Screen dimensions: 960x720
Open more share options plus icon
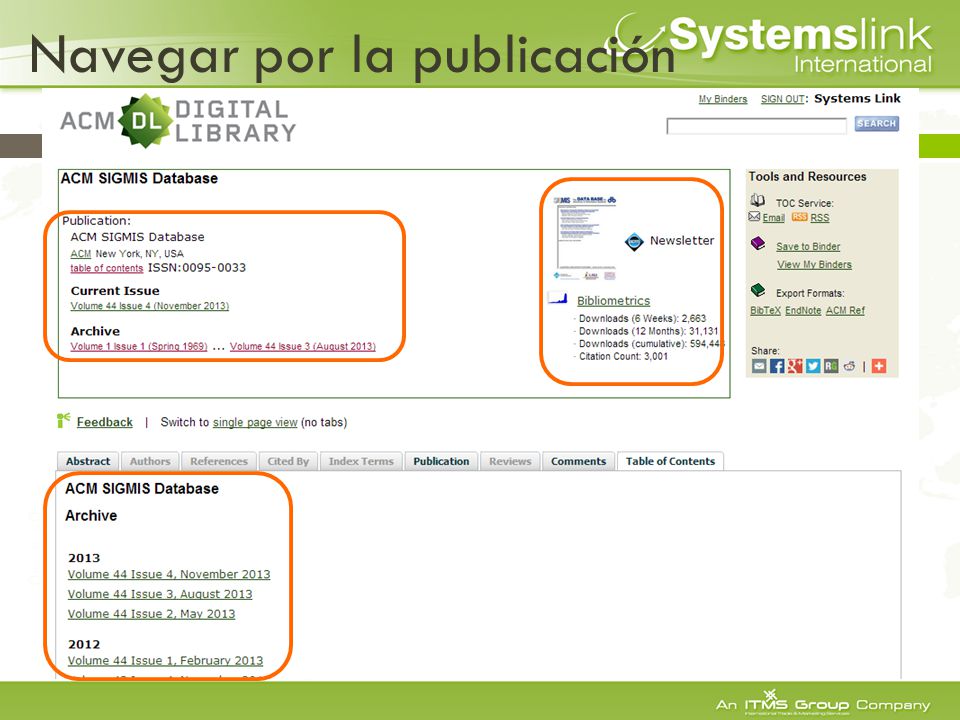pyautogui.click(x=879, y=366)
